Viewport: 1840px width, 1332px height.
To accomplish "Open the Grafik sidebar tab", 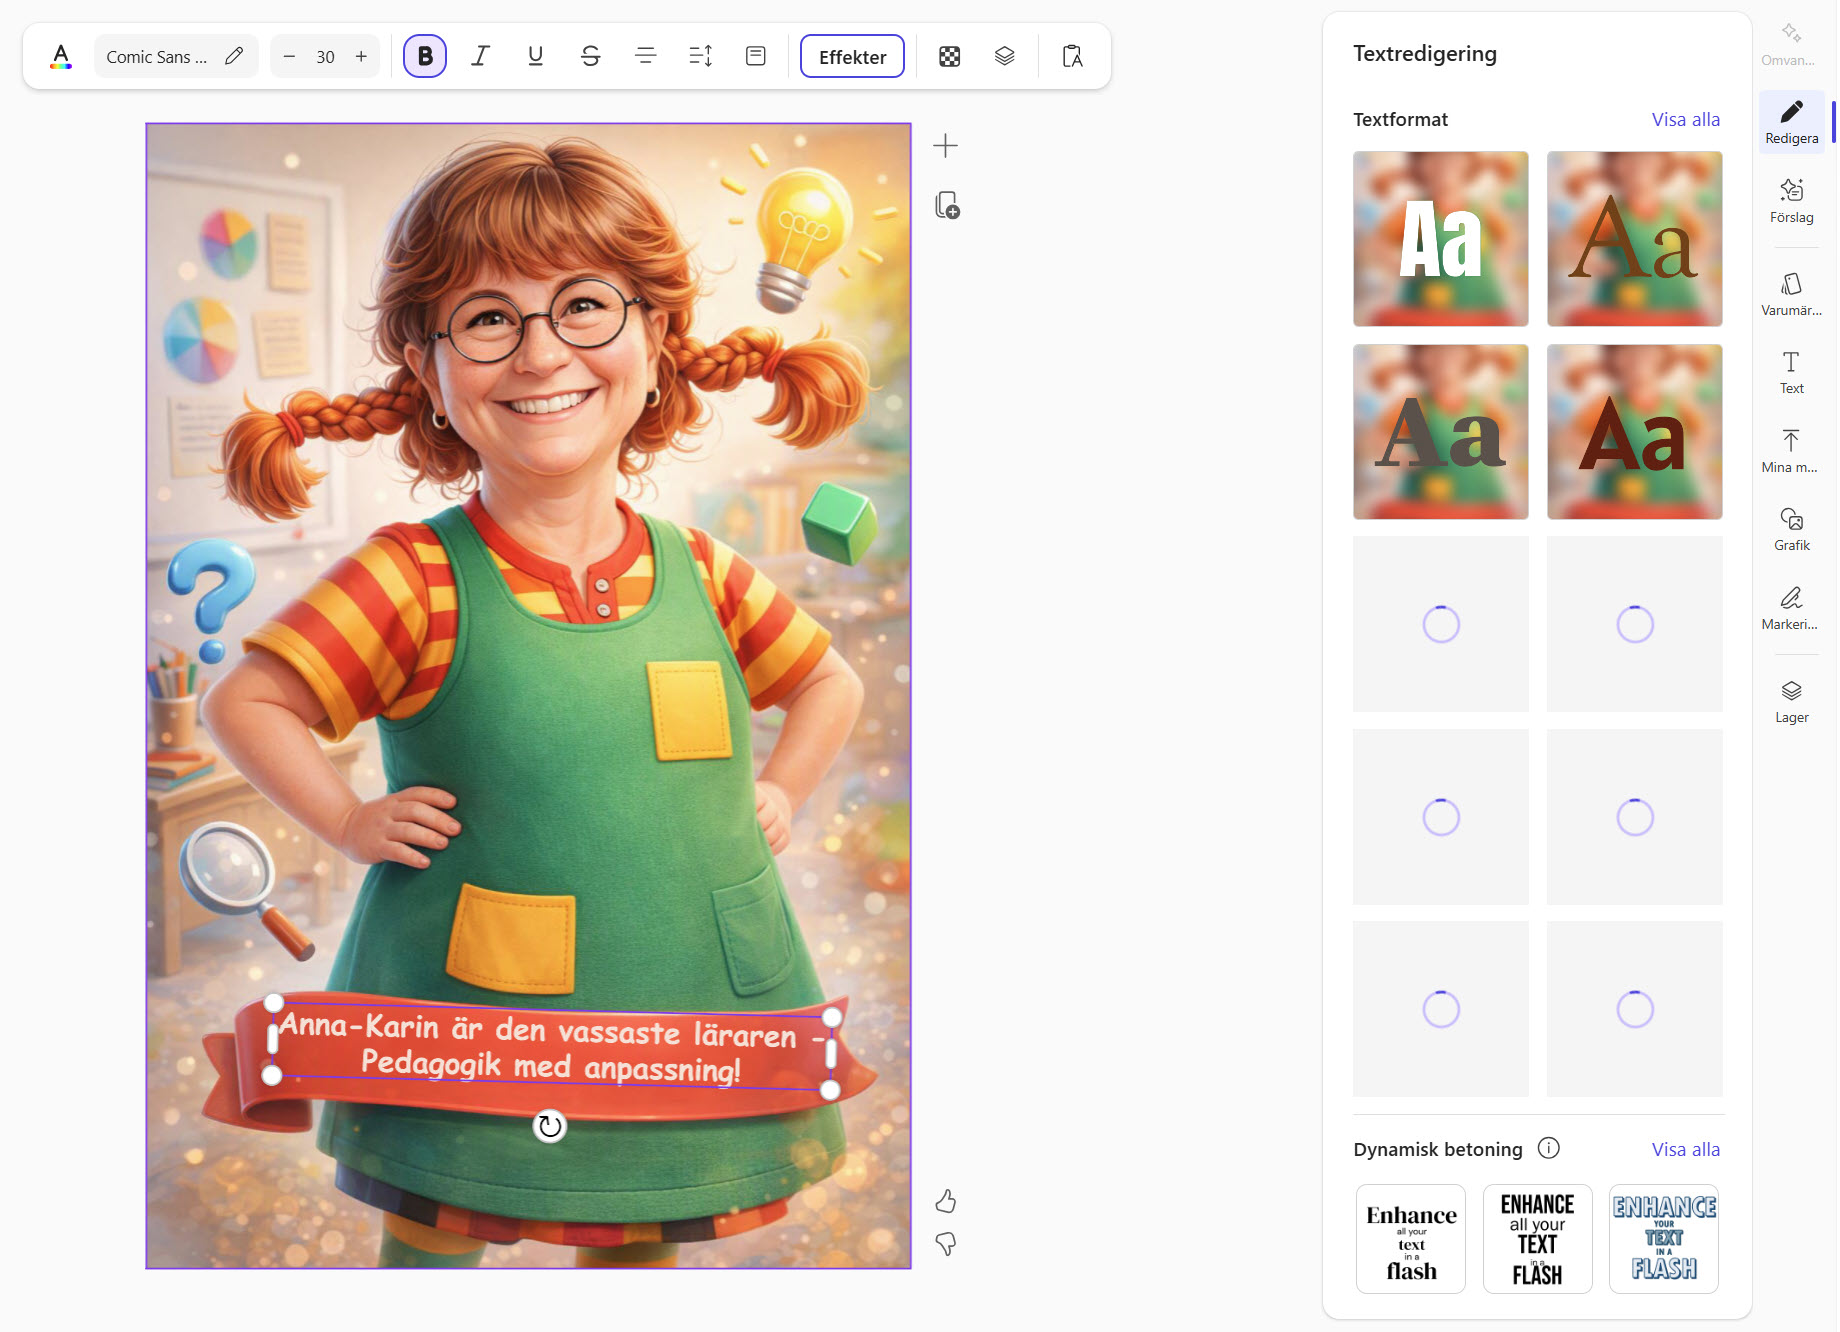I will point(1791,530).
